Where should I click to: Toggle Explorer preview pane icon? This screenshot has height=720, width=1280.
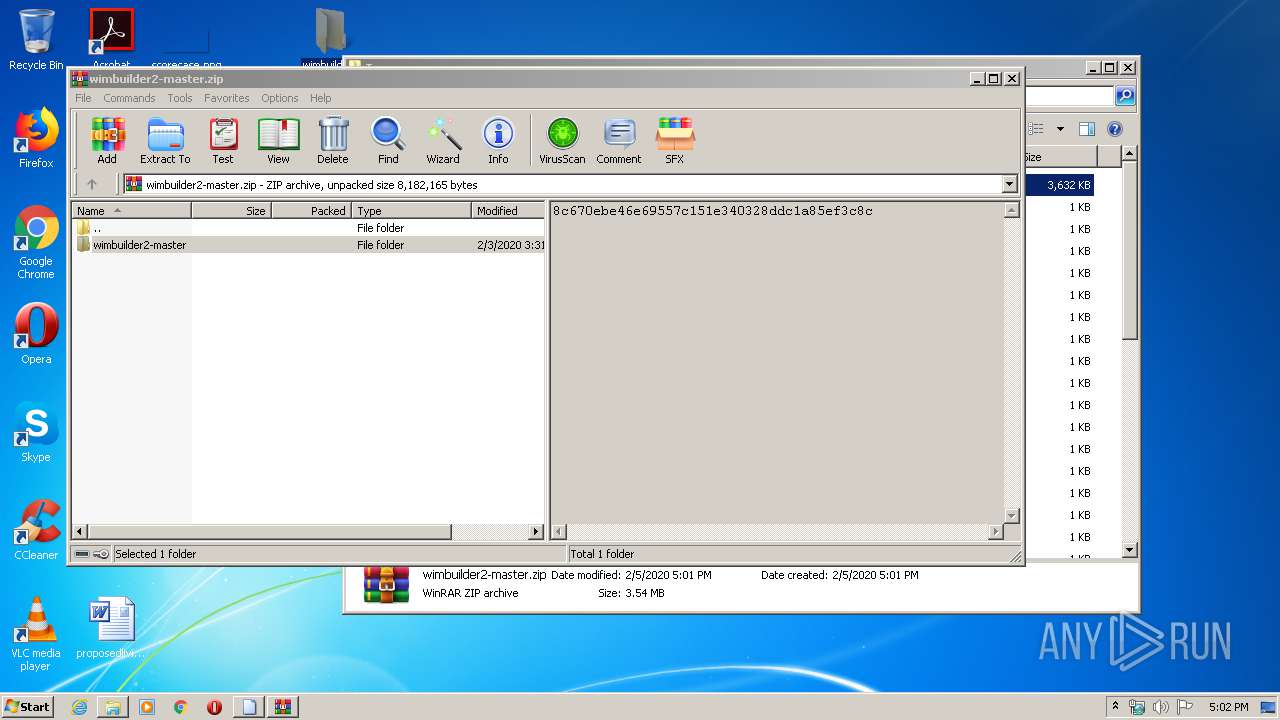click(x=1087, y=129)
